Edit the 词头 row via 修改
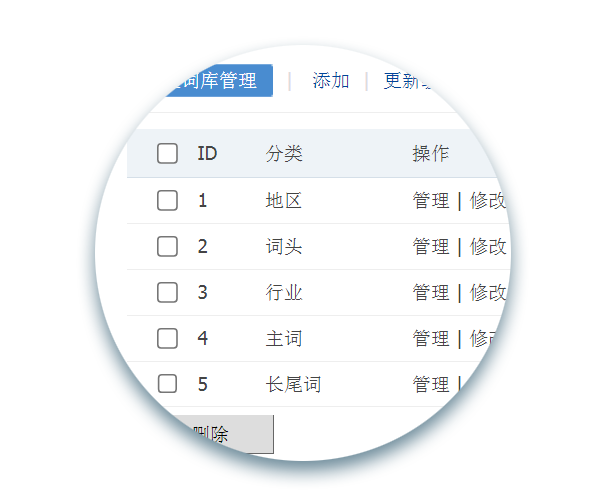 (488, 246)
